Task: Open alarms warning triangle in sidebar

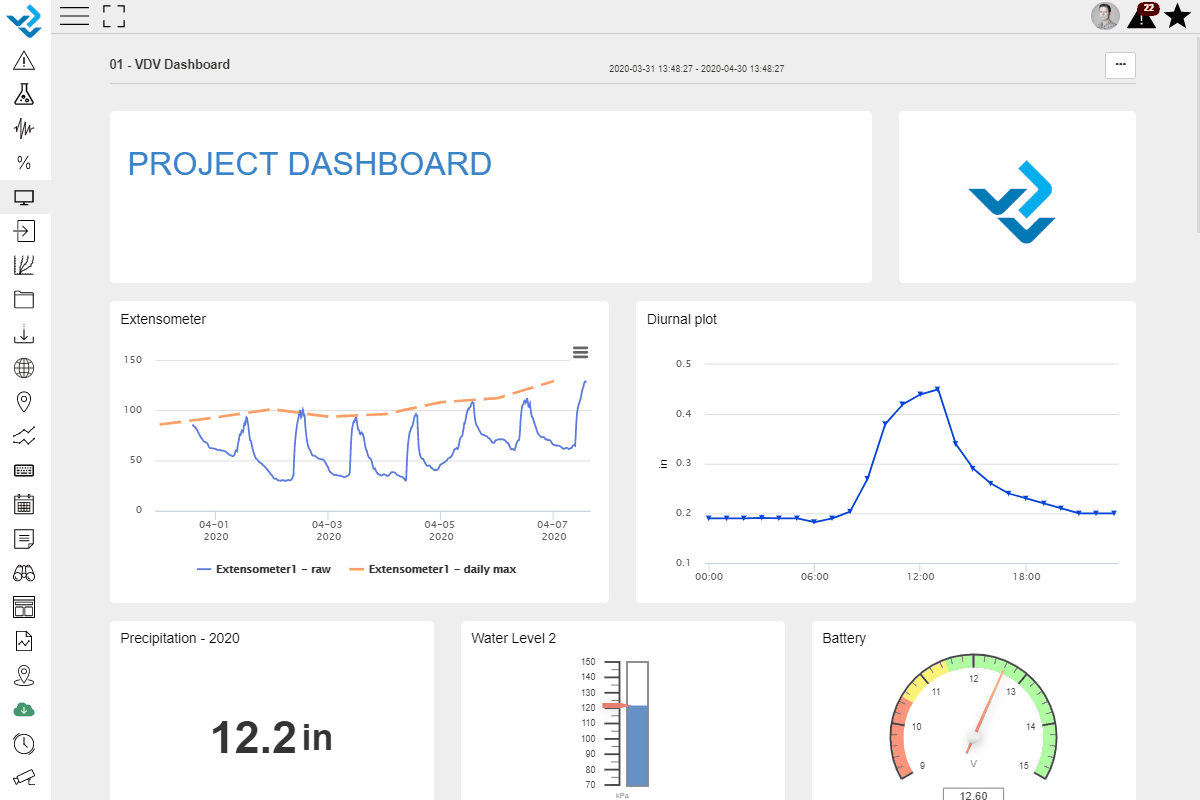Action: (x=24, y=60)
